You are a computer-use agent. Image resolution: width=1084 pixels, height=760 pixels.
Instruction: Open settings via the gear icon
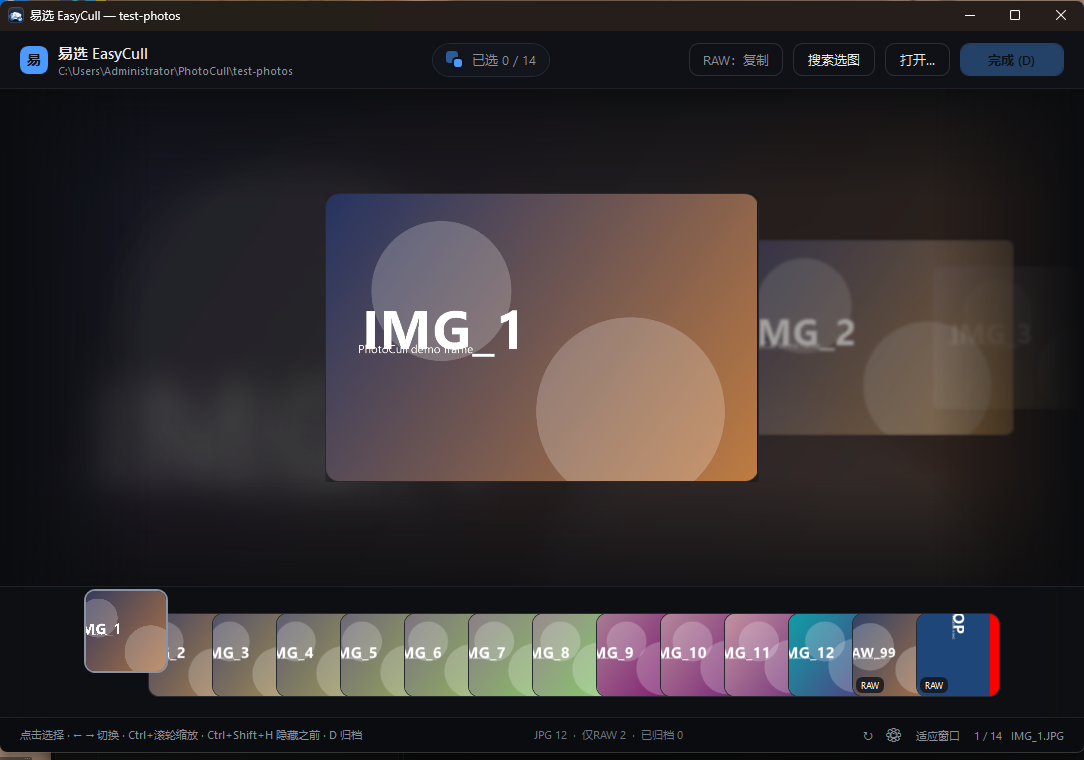click(x=894, y=735)
